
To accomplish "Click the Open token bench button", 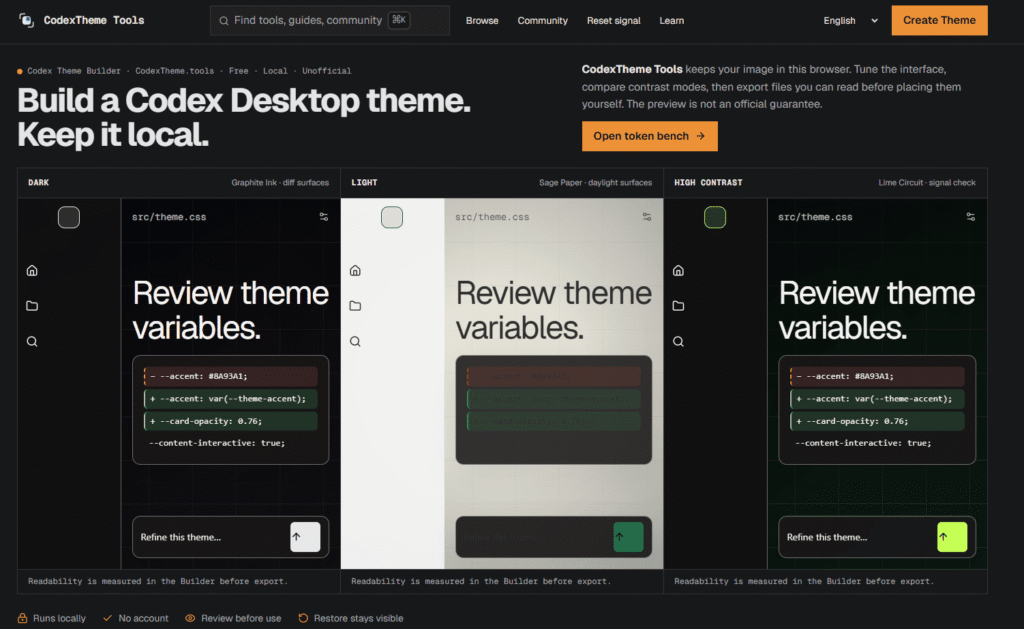I will 650,136.
